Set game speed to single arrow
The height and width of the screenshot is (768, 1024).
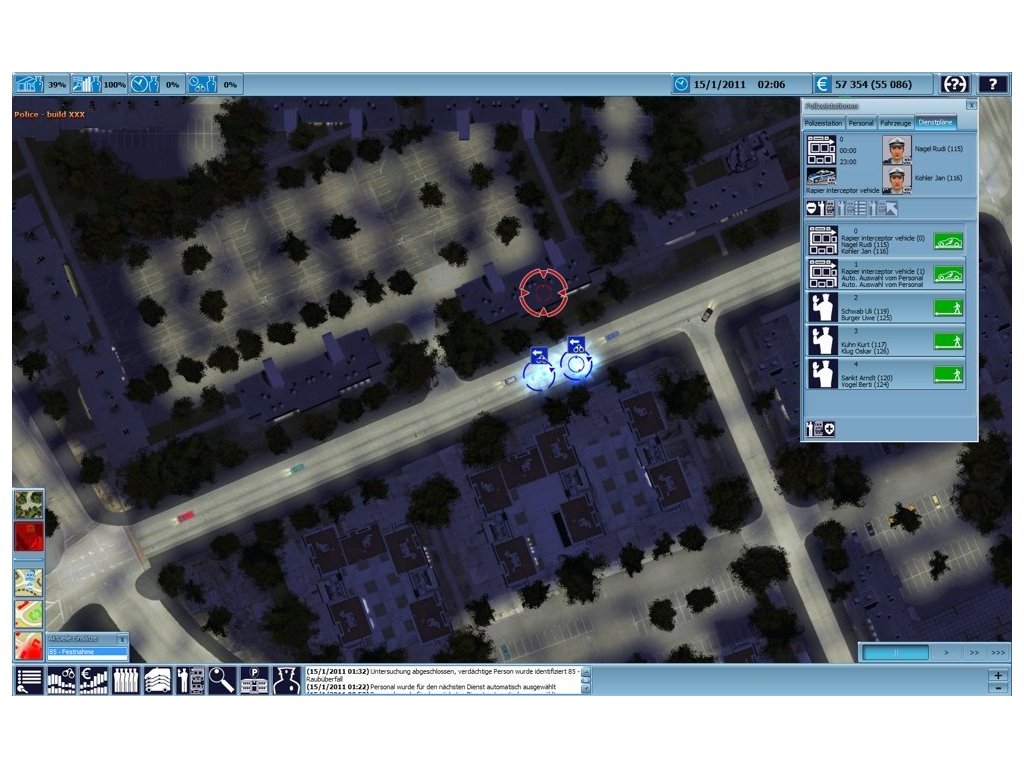coord(946,652)
